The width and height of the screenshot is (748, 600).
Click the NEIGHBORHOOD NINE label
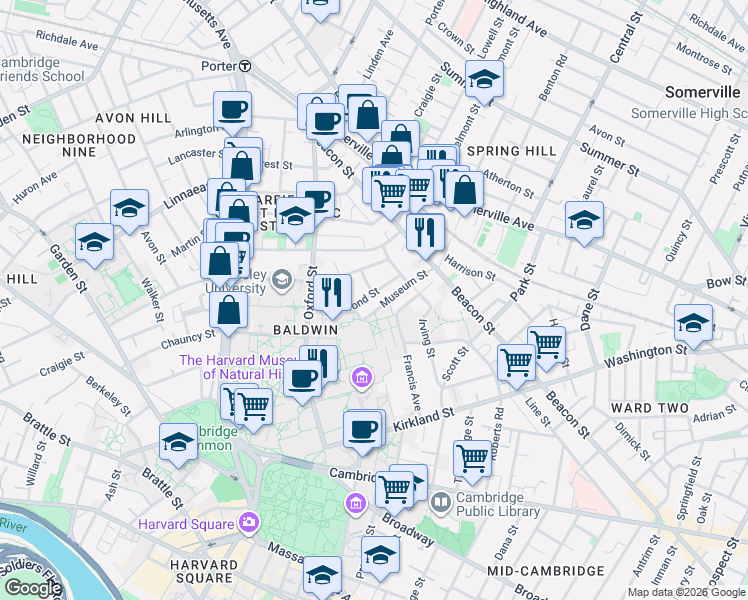point(79,145)
